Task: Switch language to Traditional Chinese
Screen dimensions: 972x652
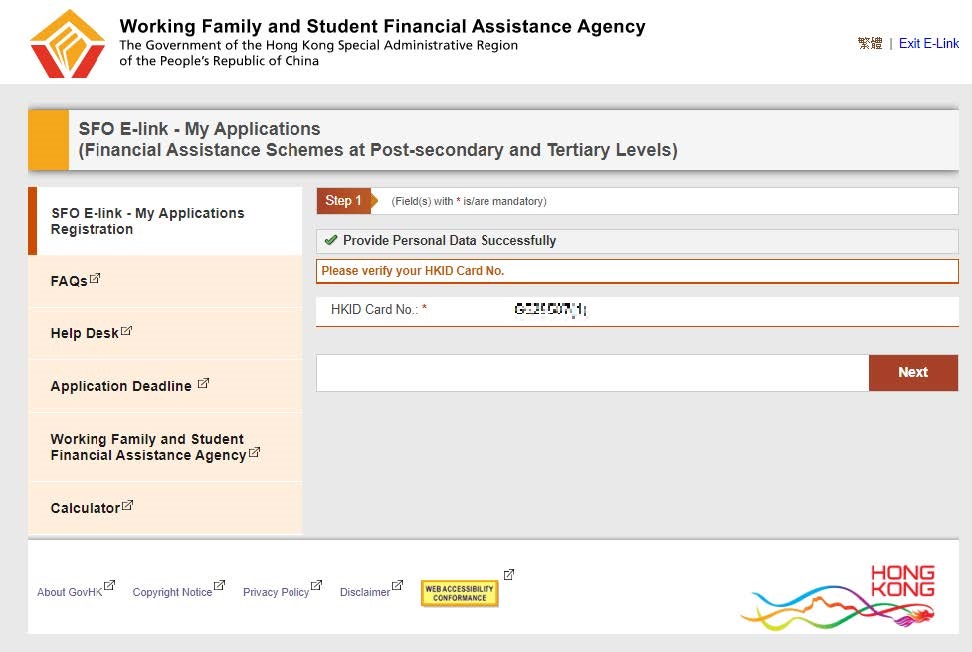Action: 870,44
